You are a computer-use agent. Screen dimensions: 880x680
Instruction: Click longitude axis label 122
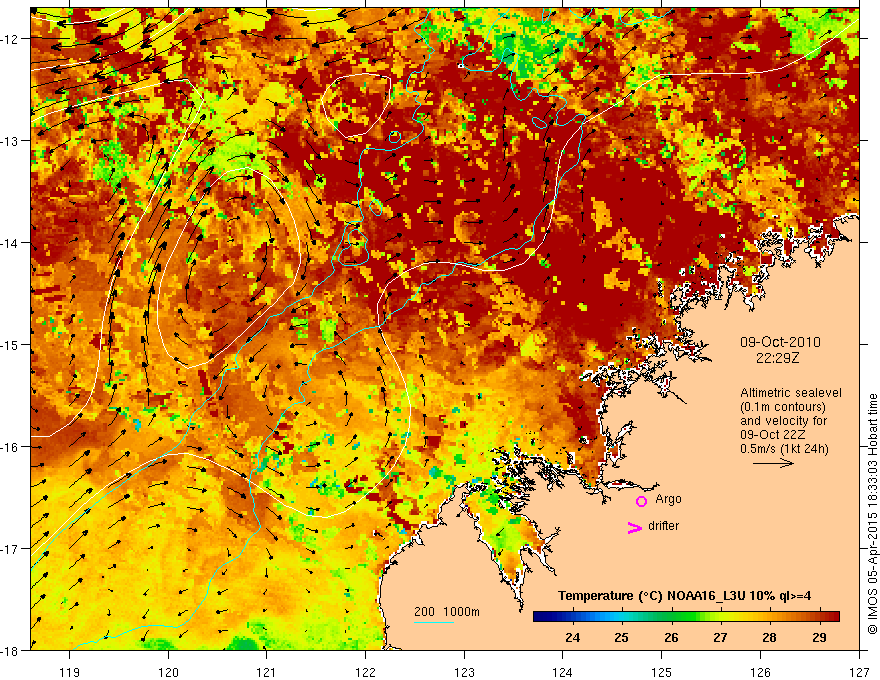coord(365,672)
